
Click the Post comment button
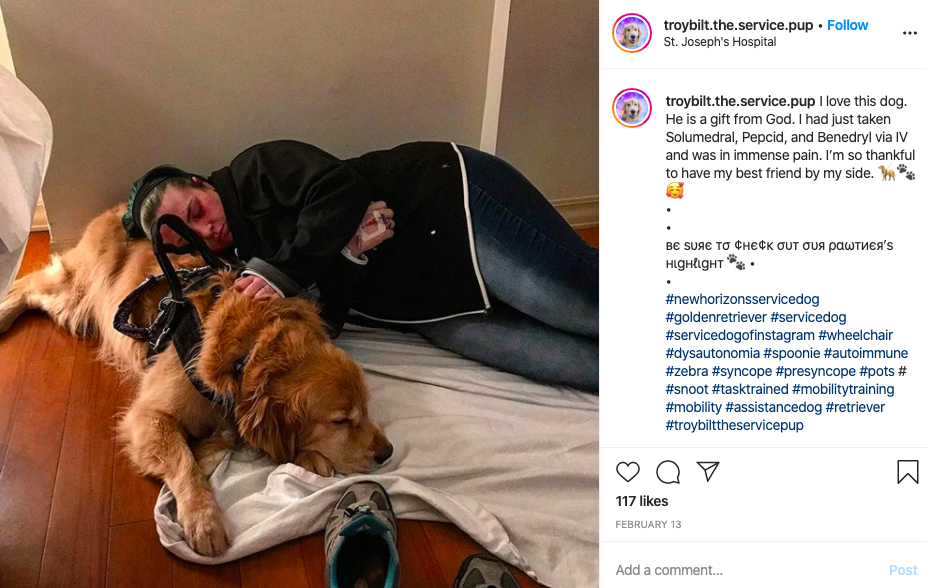(903, 570)
